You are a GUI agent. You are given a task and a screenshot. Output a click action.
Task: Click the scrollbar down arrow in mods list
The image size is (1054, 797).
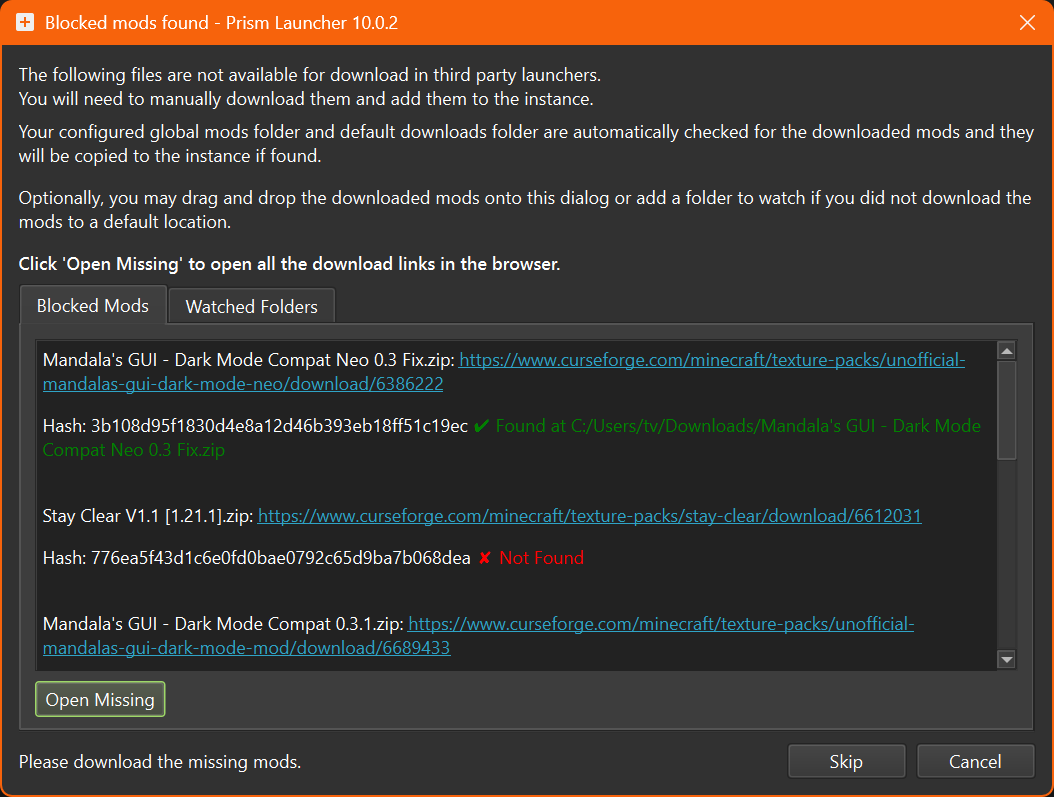click(x=1006, y=659)
